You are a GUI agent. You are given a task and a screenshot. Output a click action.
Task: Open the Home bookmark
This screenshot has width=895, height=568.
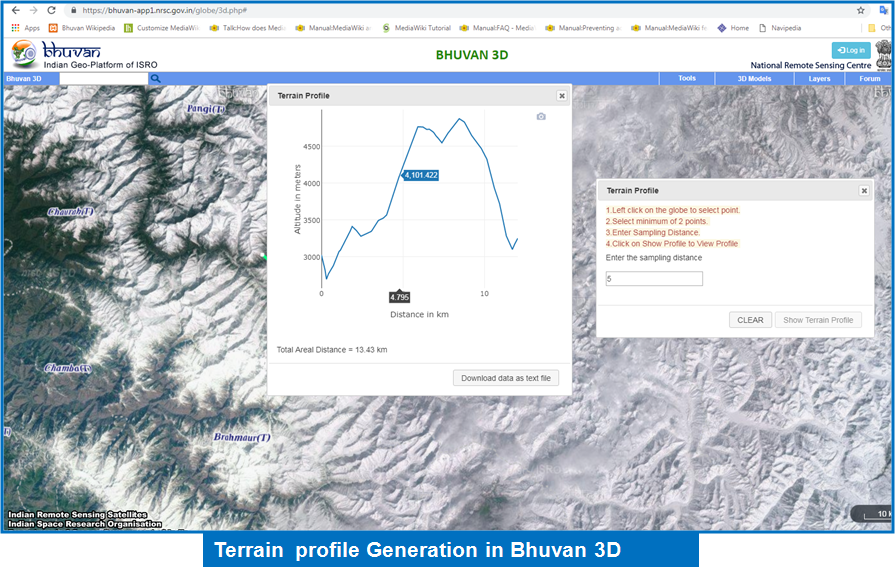(x=733, y=27)
